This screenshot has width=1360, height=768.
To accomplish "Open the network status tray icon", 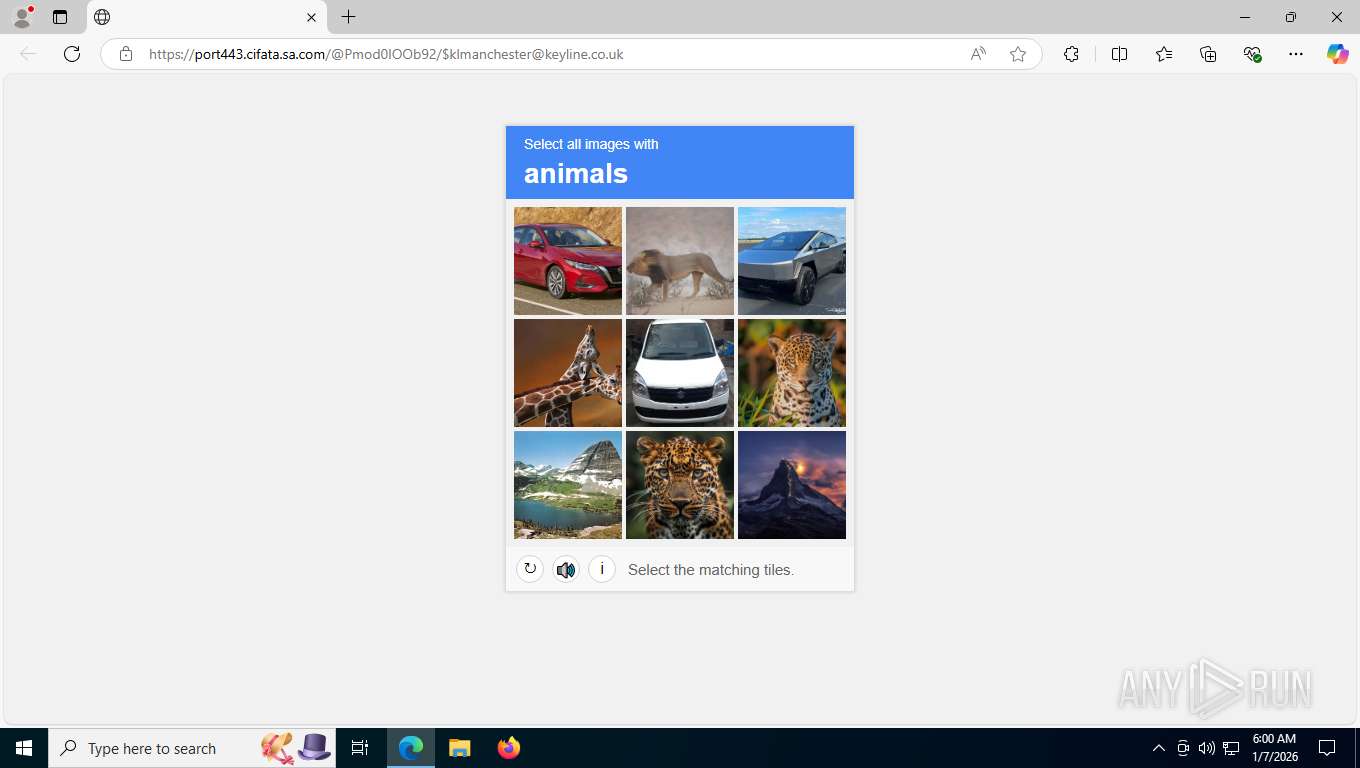I will 1231,748.
